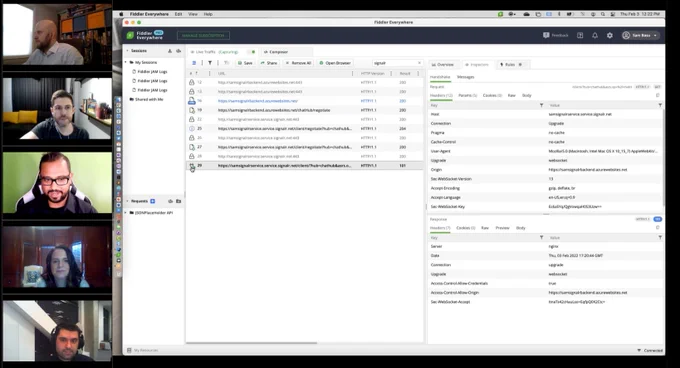
Task: Collapse the My Sessions folder
Action: [126, 62]
